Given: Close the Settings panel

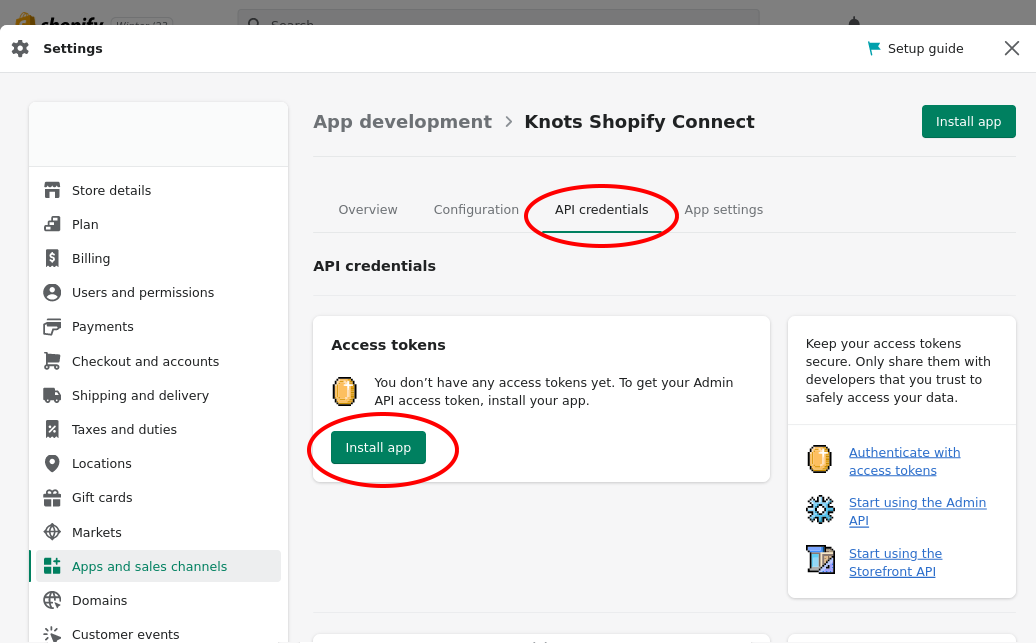Looking at the screenshot, I should (x=1012, y=48).
